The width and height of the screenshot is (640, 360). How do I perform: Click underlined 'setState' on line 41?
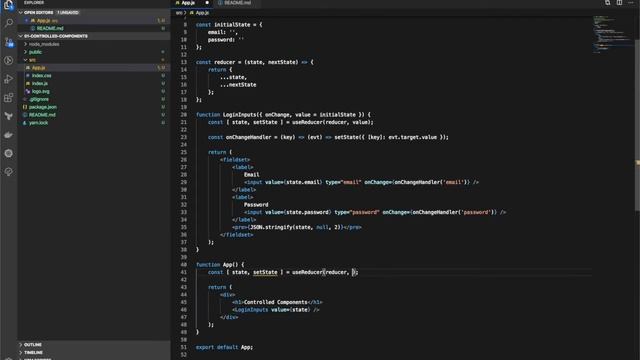(x=265, y=273)
